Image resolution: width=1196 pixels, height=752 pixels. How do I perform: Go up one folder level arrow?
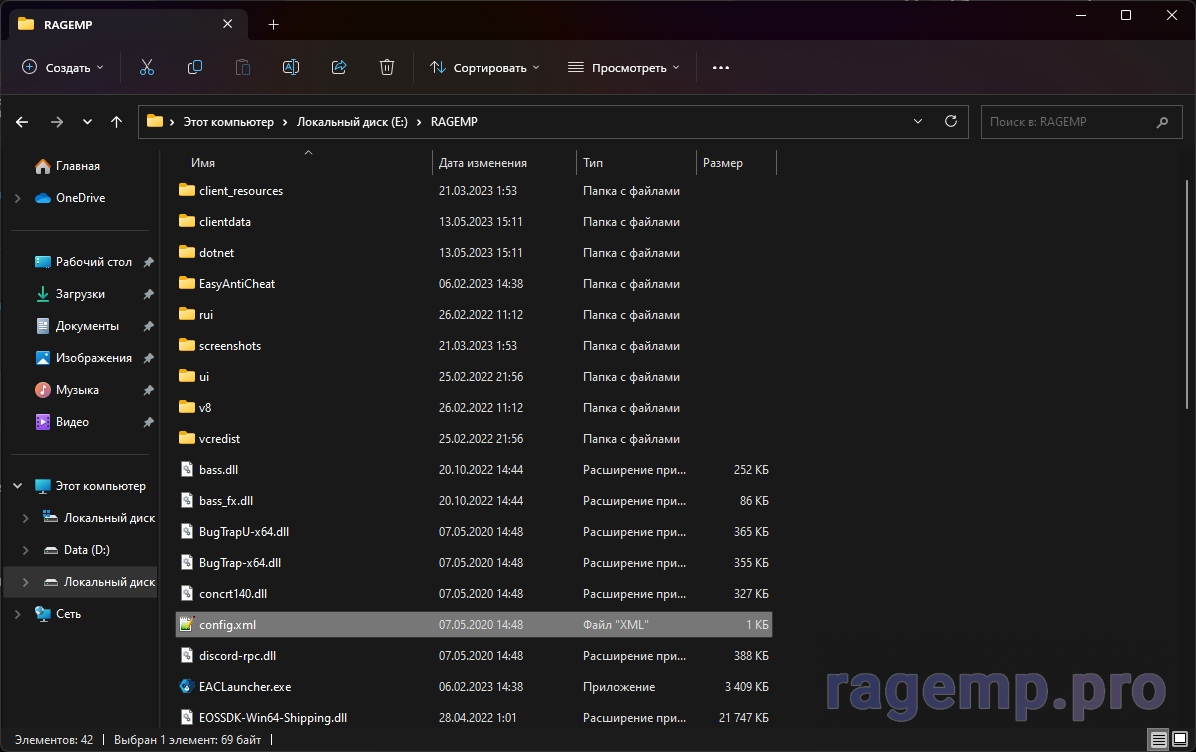coord(116,122)
